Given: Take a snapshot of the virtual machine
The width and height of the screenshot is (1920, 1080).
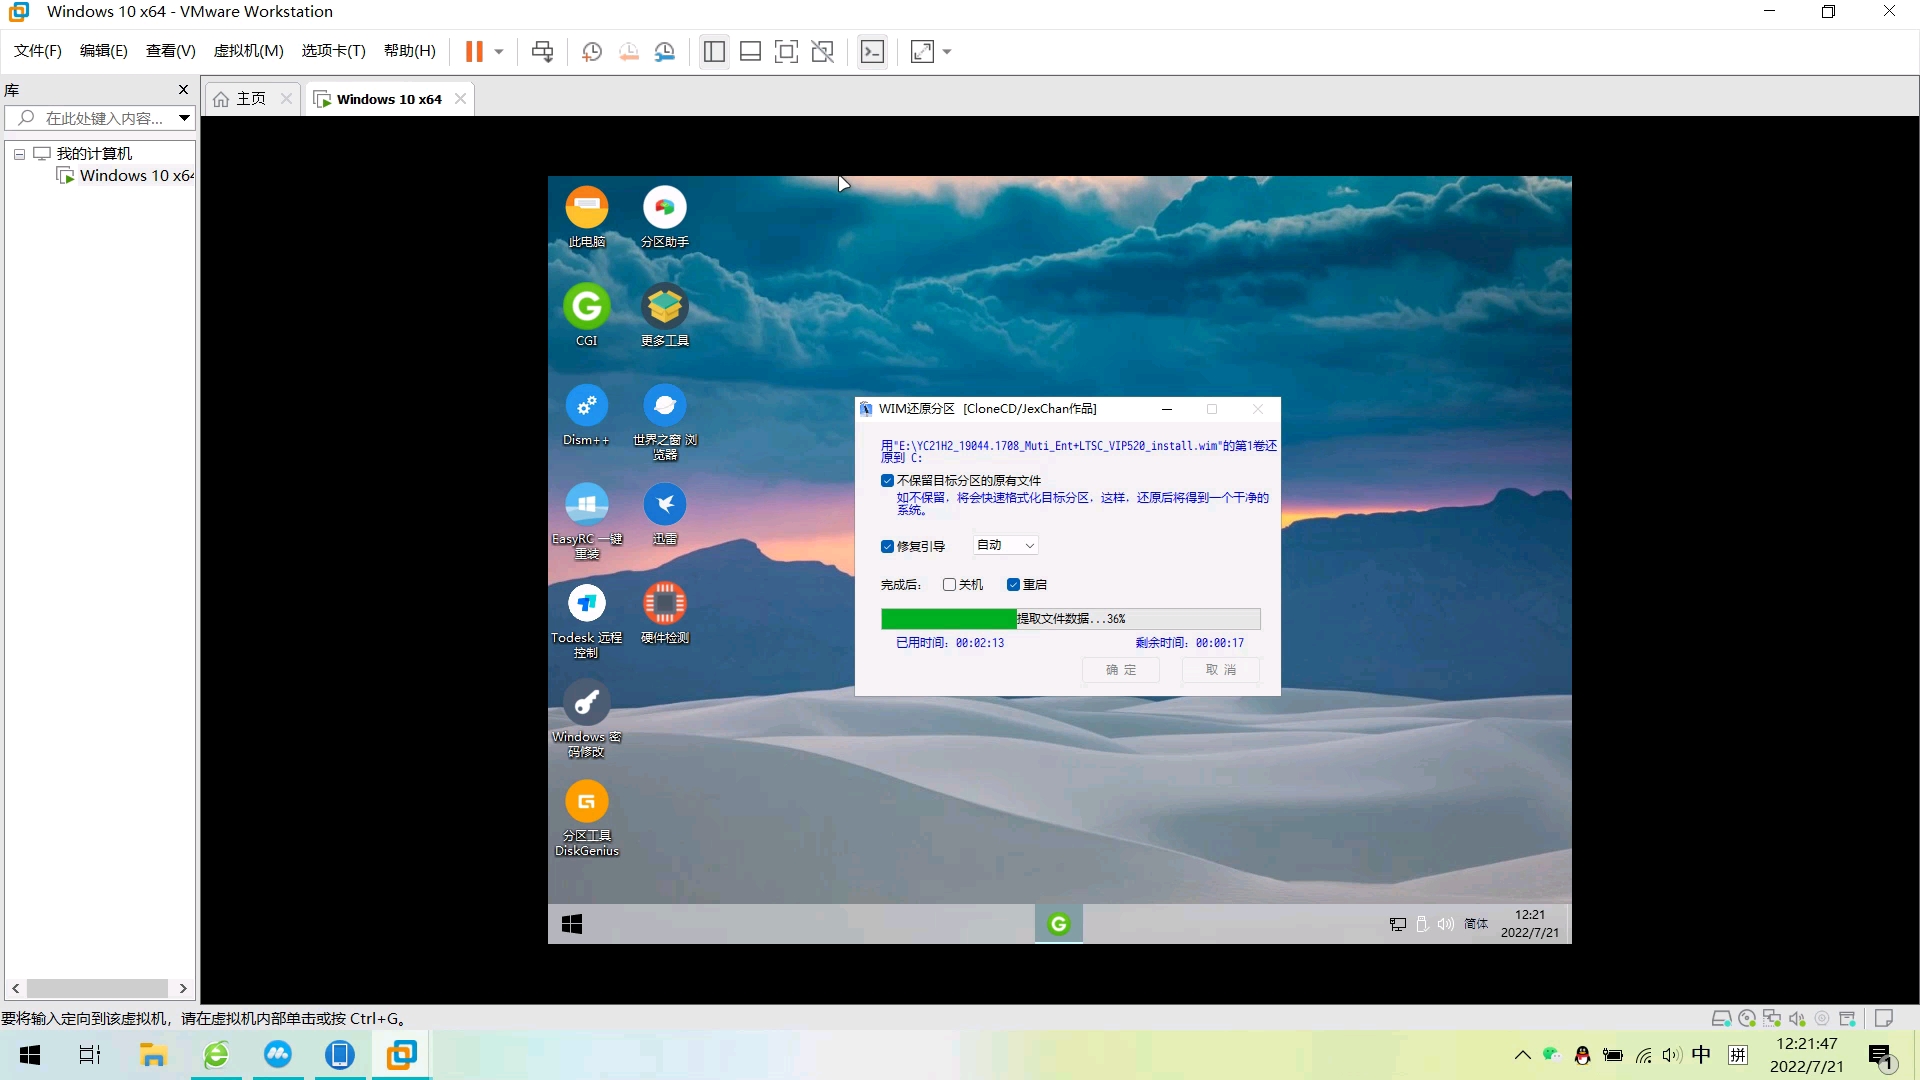Looking at the screenshot, I should [x=592, y=51].
